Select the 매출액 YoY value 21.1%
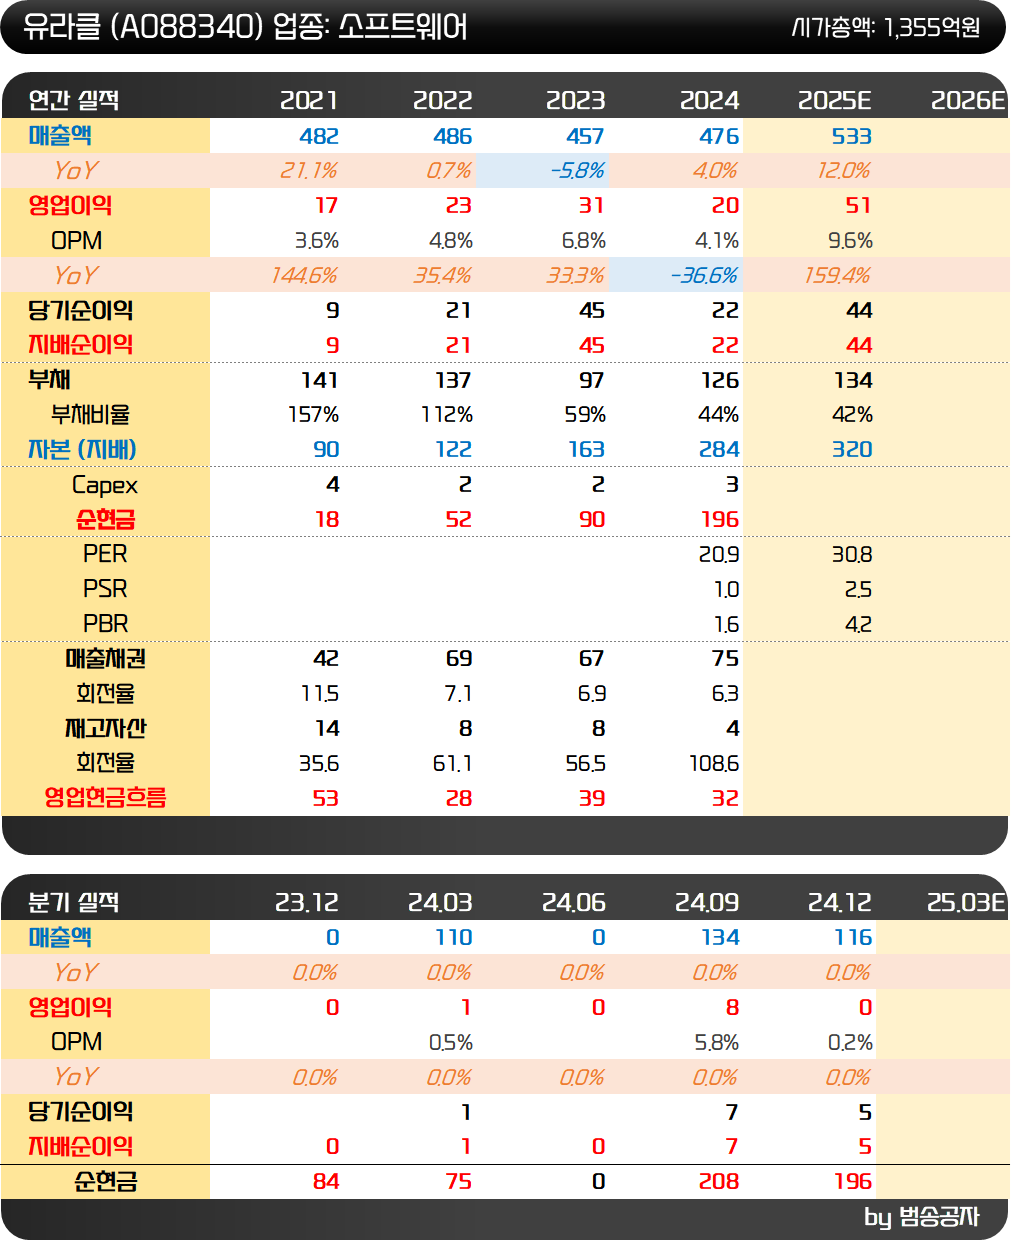This screenshot has height=1240, width=1011. pos(309,171)
